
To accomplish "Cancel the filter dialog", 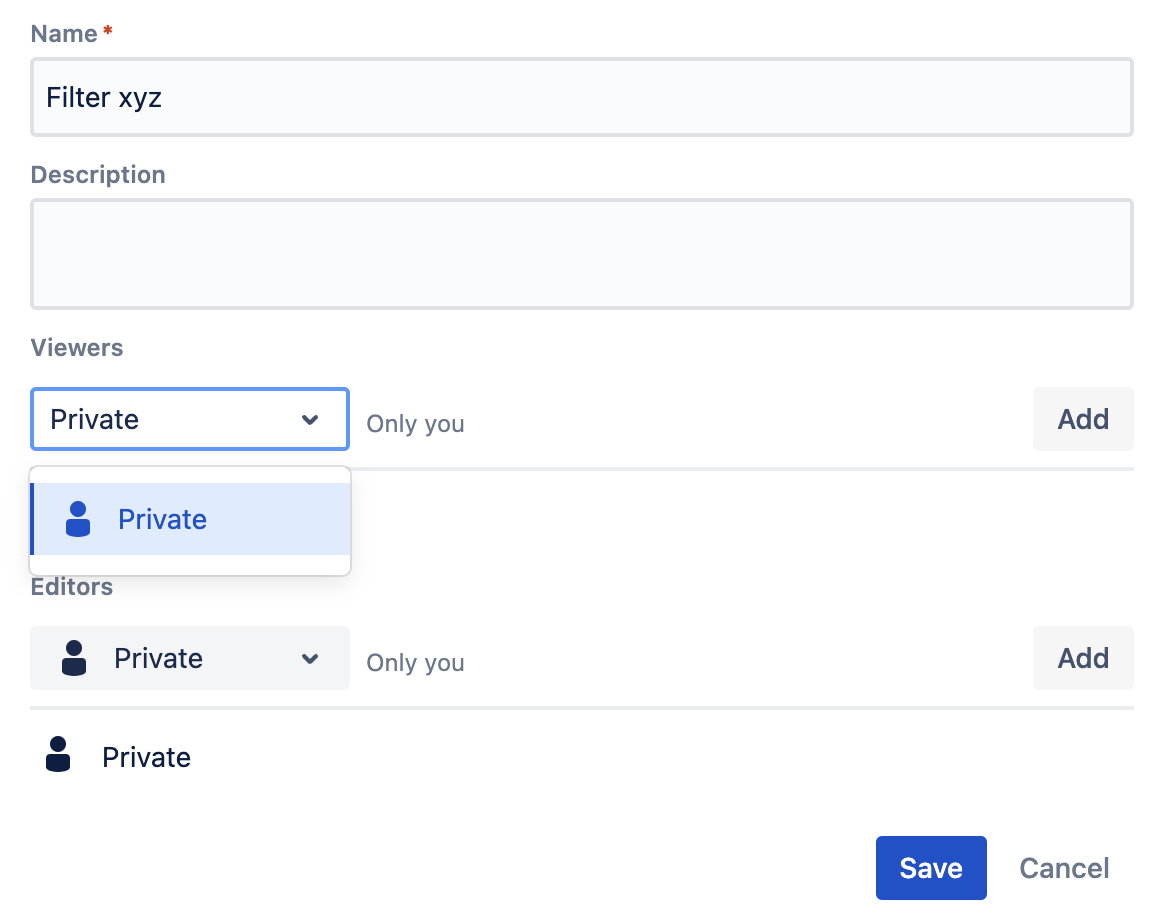I will pos(1064,867).
